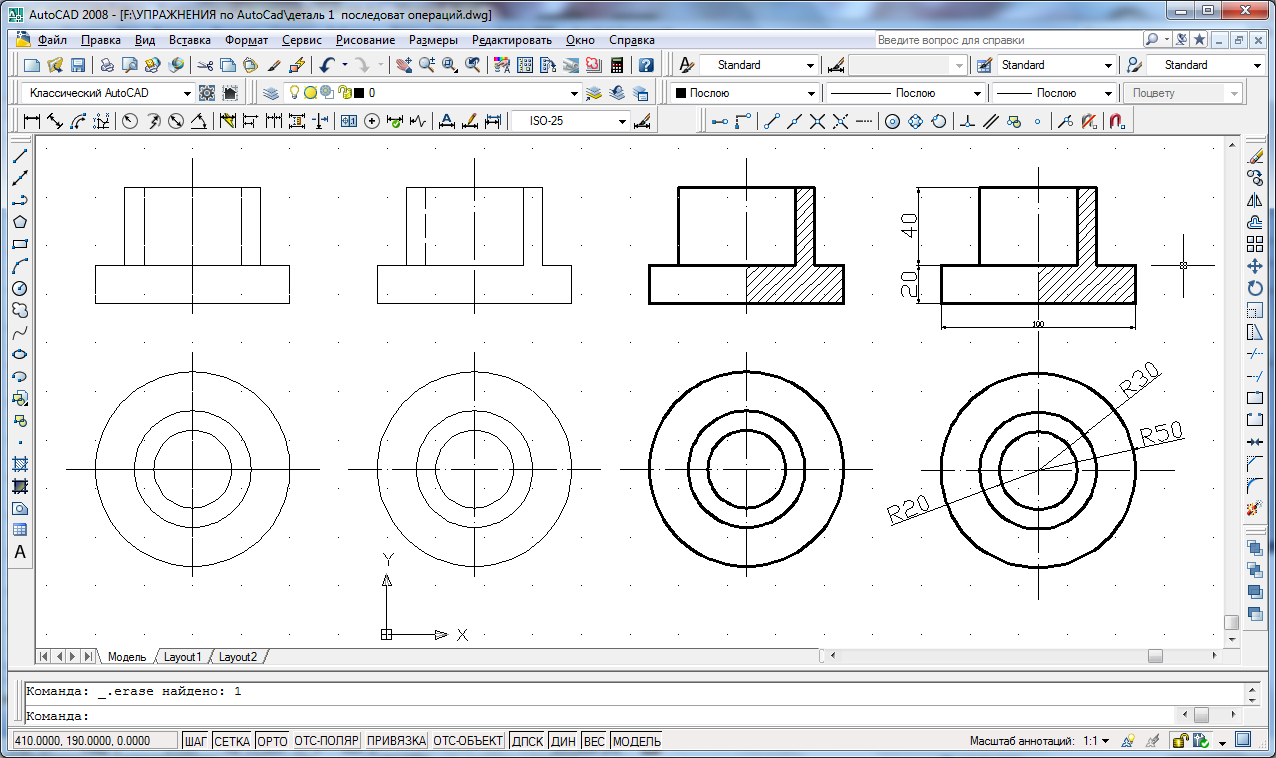Screen dimensions: 1276x758
Task: Activate the Zoom realtime tool
Action: tap(426, 65)
